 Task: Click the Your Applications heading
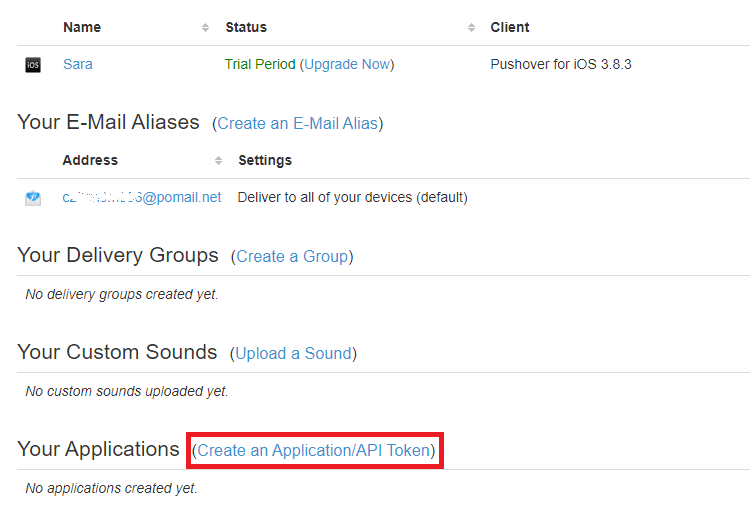point(98,449)
